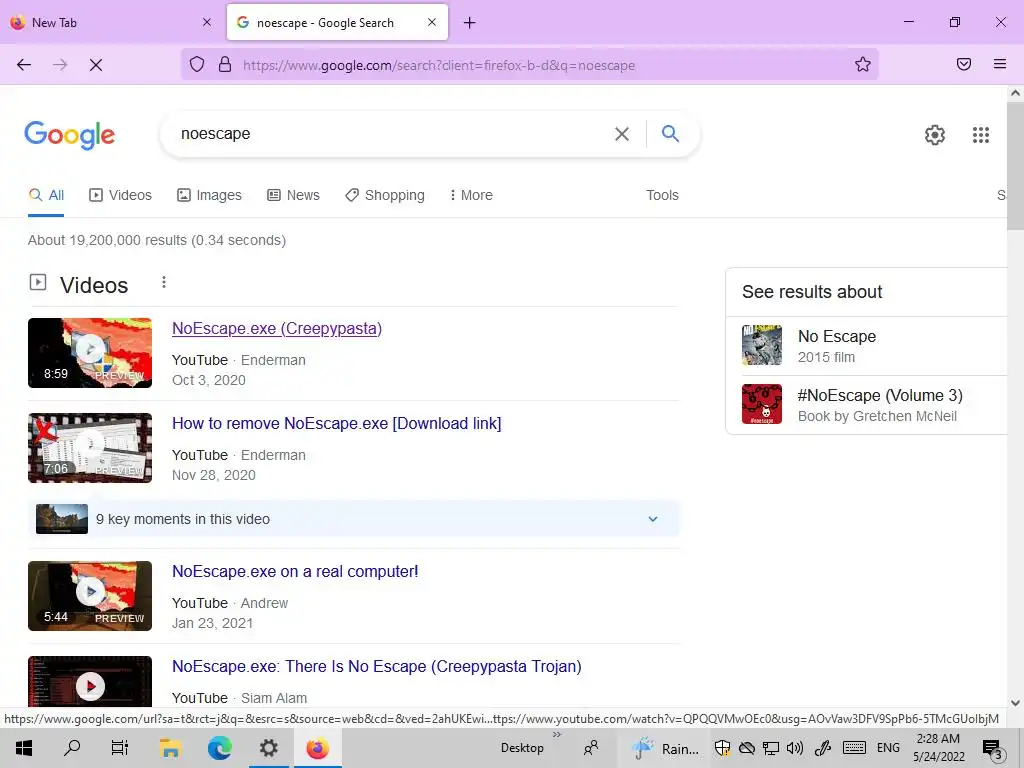Play the 5:44 real computer video thumbnail
Screen dimensions: 1024x768
pyautogui.click(x=90, y=596)
